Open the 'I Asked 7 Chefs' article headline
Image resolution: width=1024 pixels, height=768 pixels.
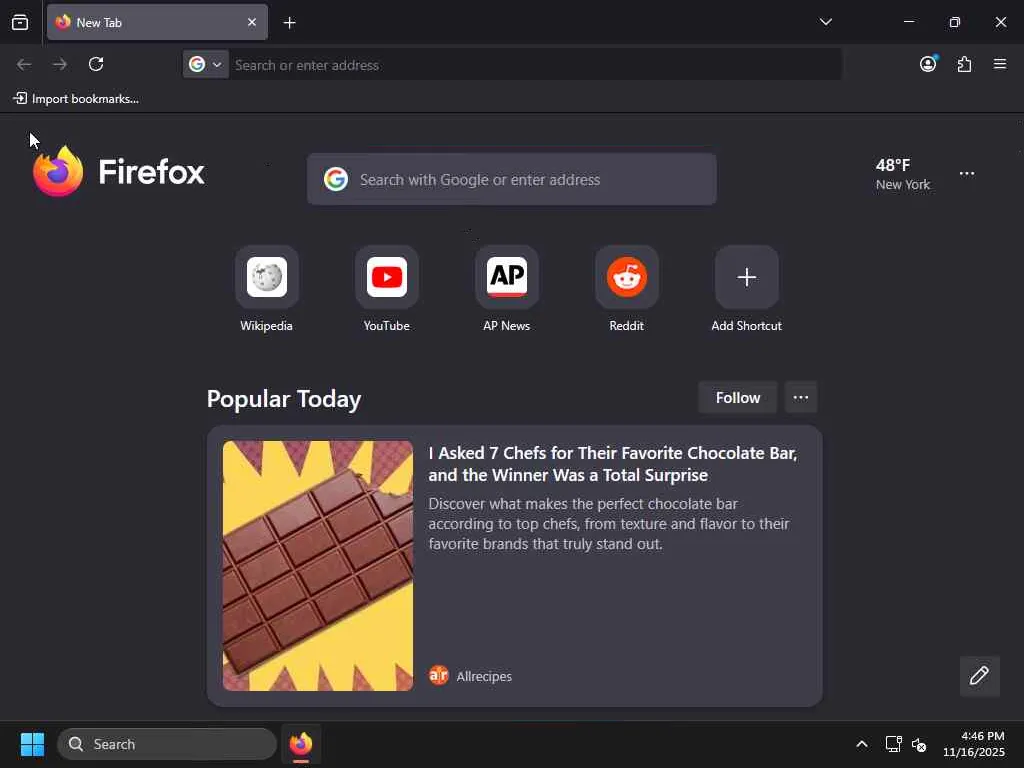pyautogui.click(x=613, y=464)
